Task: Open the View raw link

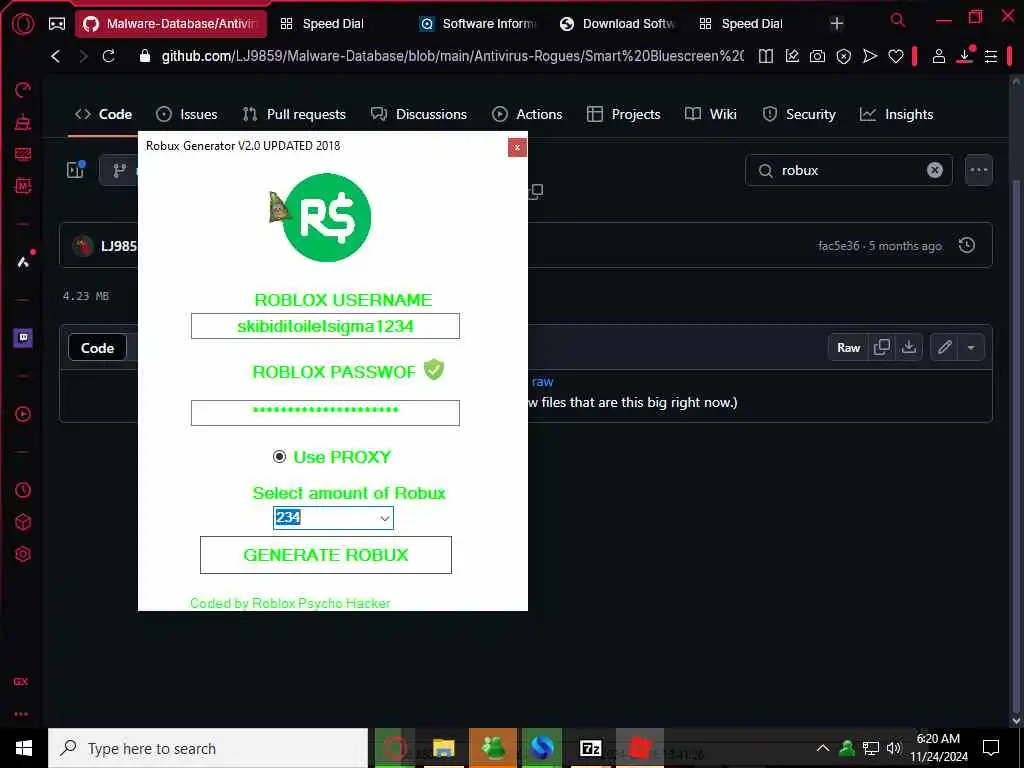Action: (x=542, y=381)
